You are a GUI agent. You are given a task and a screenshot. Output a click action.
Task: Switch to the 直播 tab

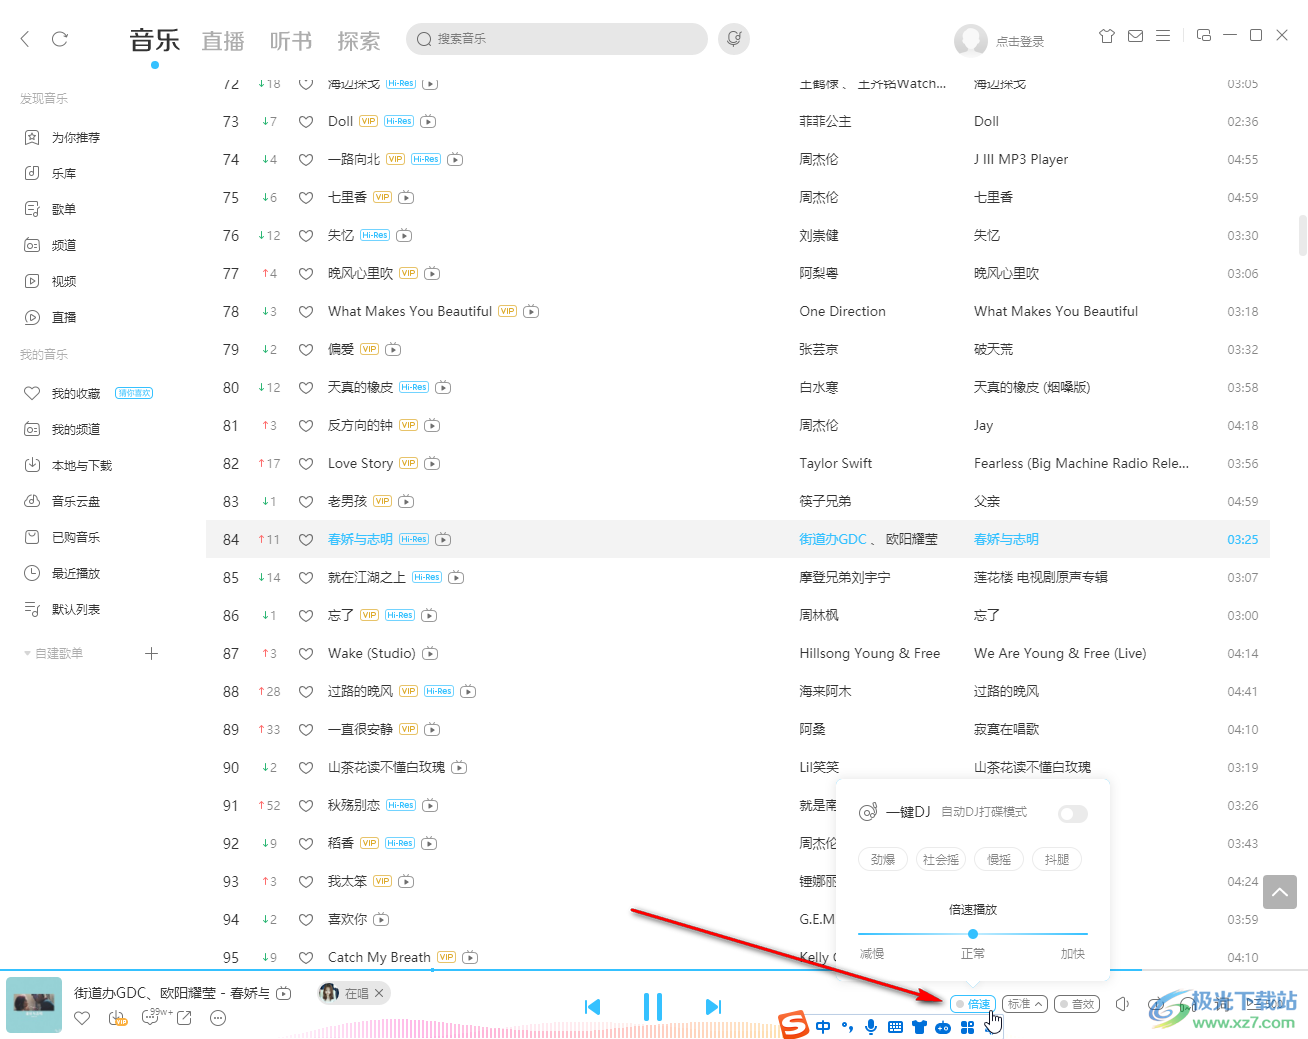tap(223, 41)
